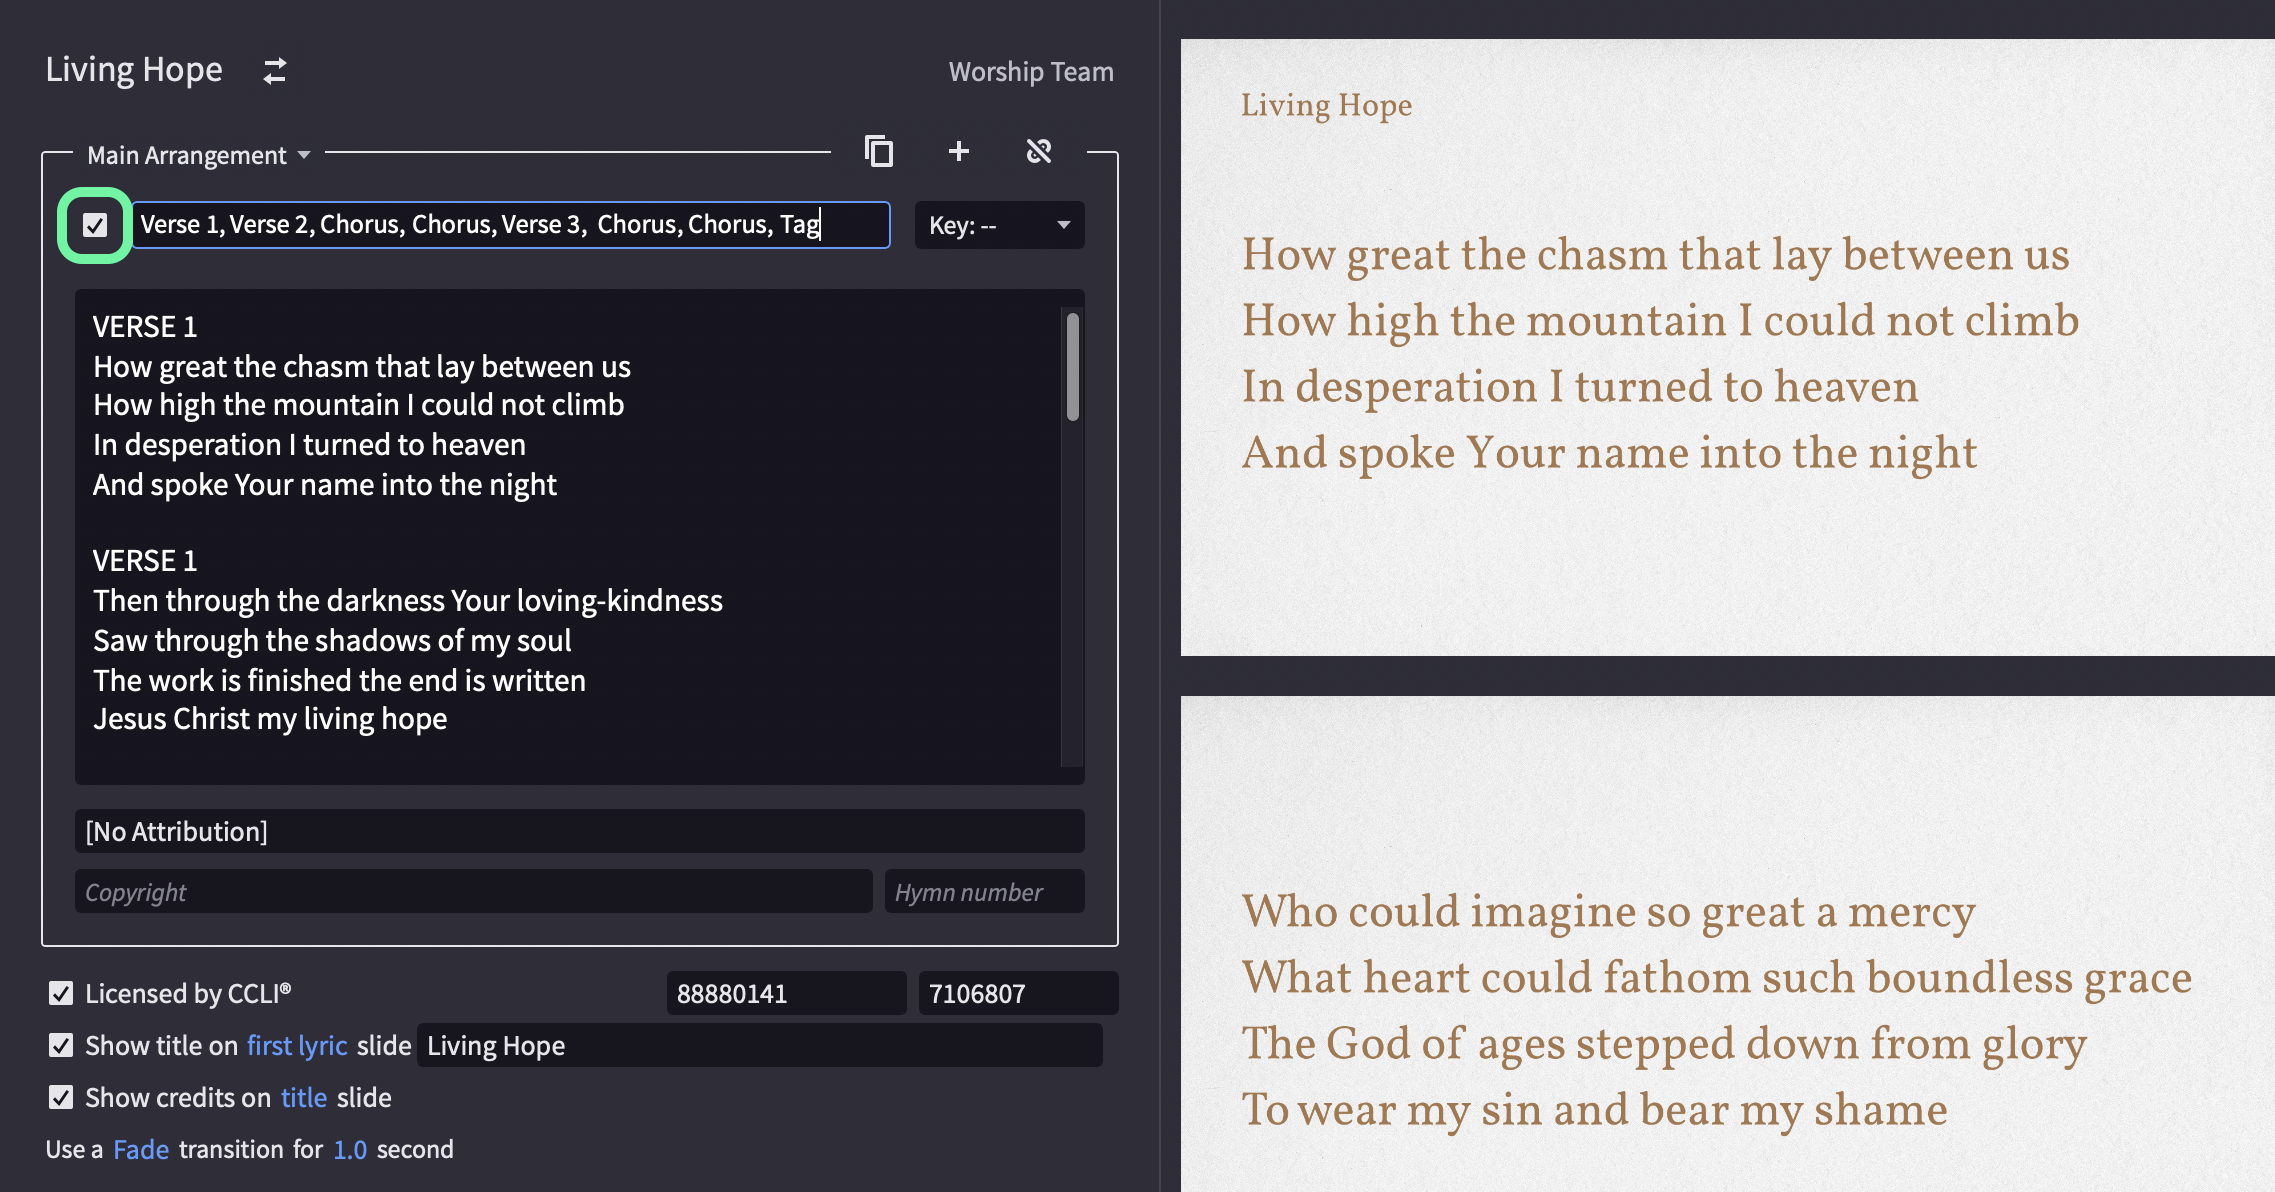Screen dimensions: 2275x1192
Task: Click the second VERSE 1 heading in editor
Action: [145, 561]
